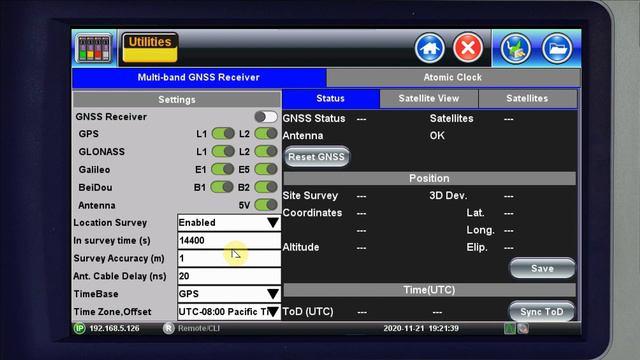Screen dimensions: 640x360
Task: Edit the Survey Accuracy field
Action: (x=229, y=258)
